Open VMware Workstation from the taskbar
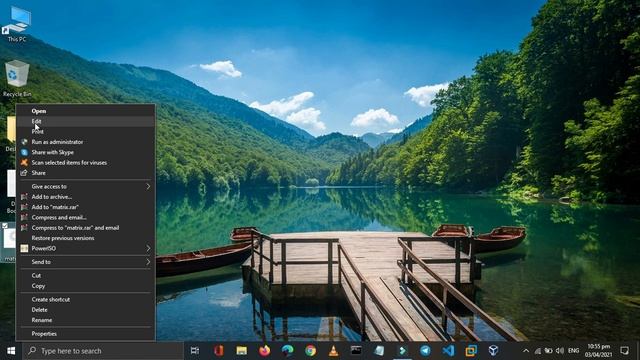Screen dimensions: 640x360 pyautogui.click(x=471, y=351)
